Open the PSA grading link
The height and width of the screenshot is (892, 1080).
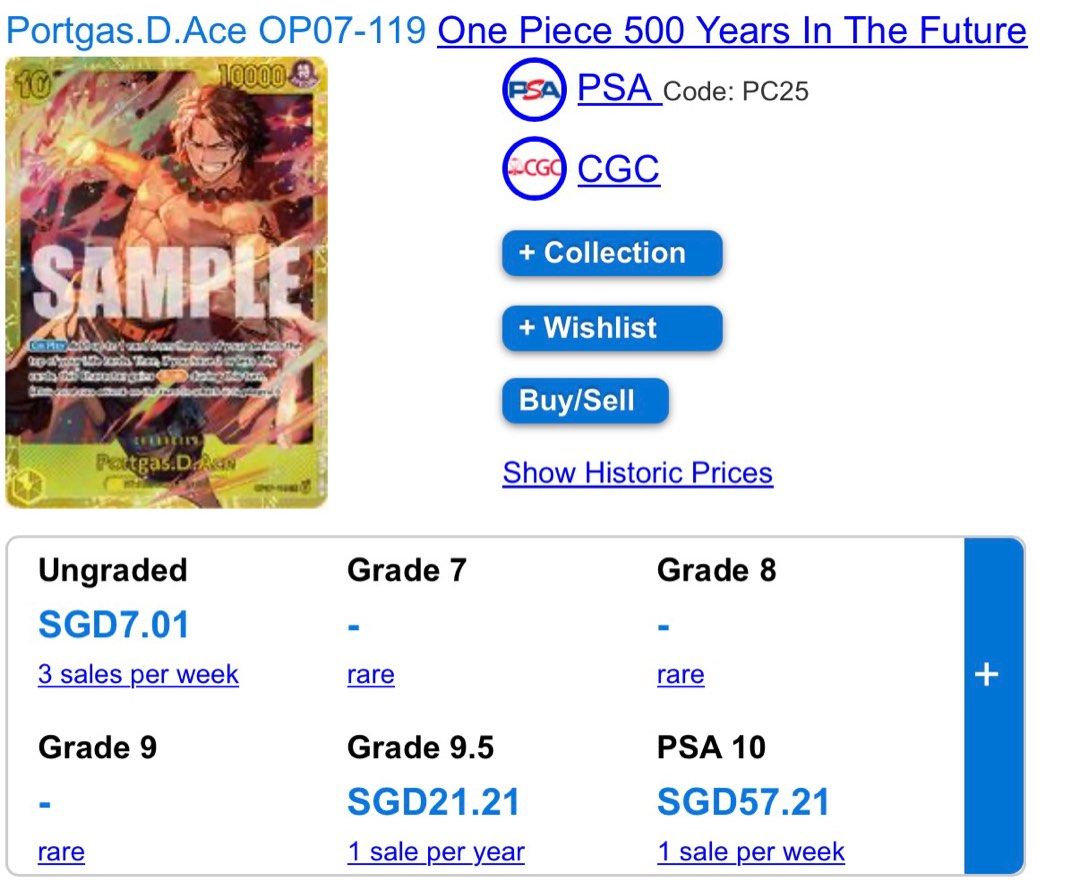pos(617,89)
